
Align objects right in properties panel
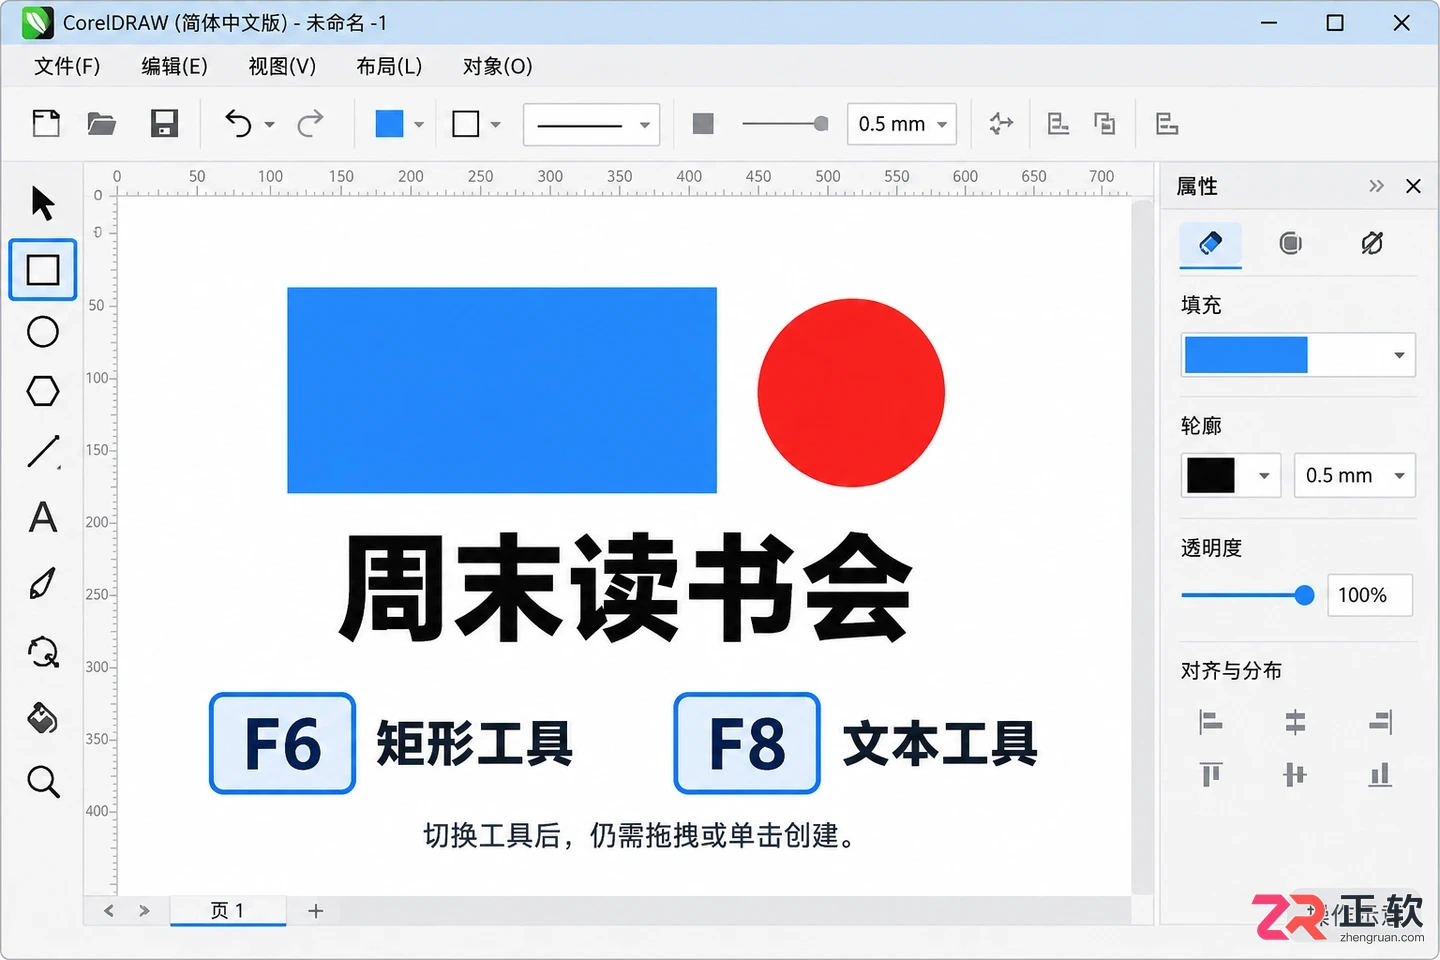coord(1380,721)
